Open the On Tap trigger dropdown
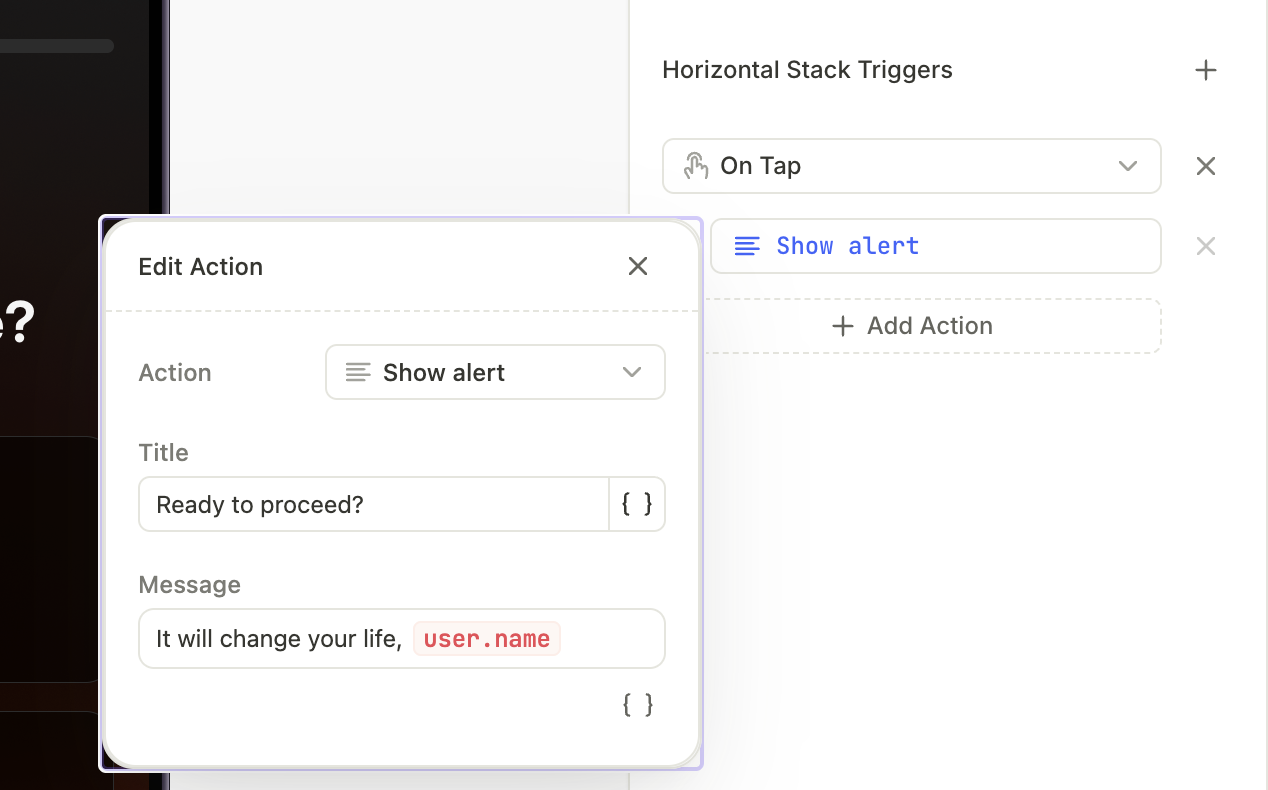 click(912, 166)
